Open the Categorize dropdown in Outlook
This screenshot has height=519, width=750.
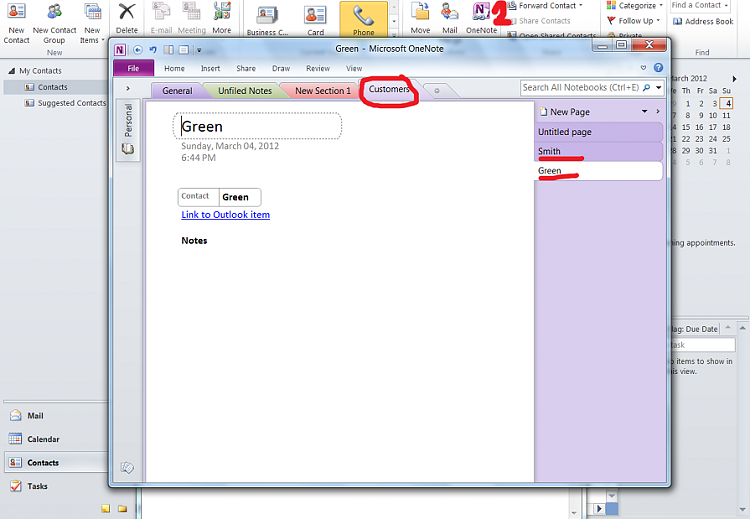(x=635, y=6)
